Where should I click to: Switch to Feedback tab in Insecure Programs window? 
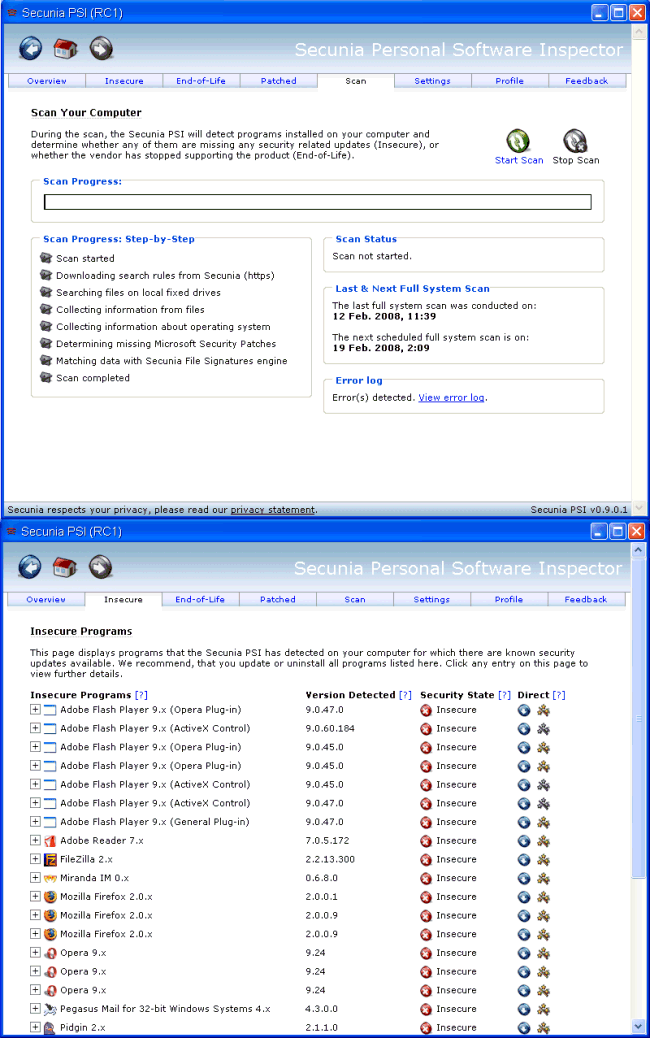pos(586,599)
